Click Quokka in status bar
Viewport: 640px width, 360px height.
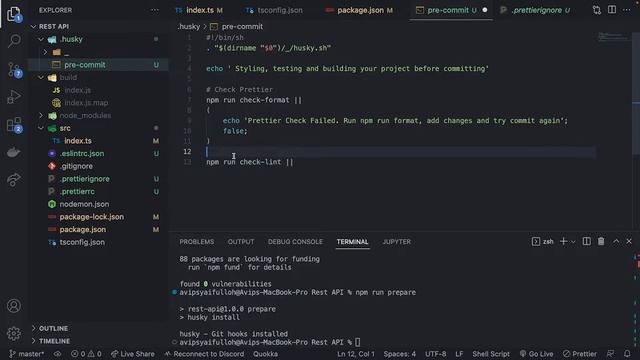click(x=265, y=354)
